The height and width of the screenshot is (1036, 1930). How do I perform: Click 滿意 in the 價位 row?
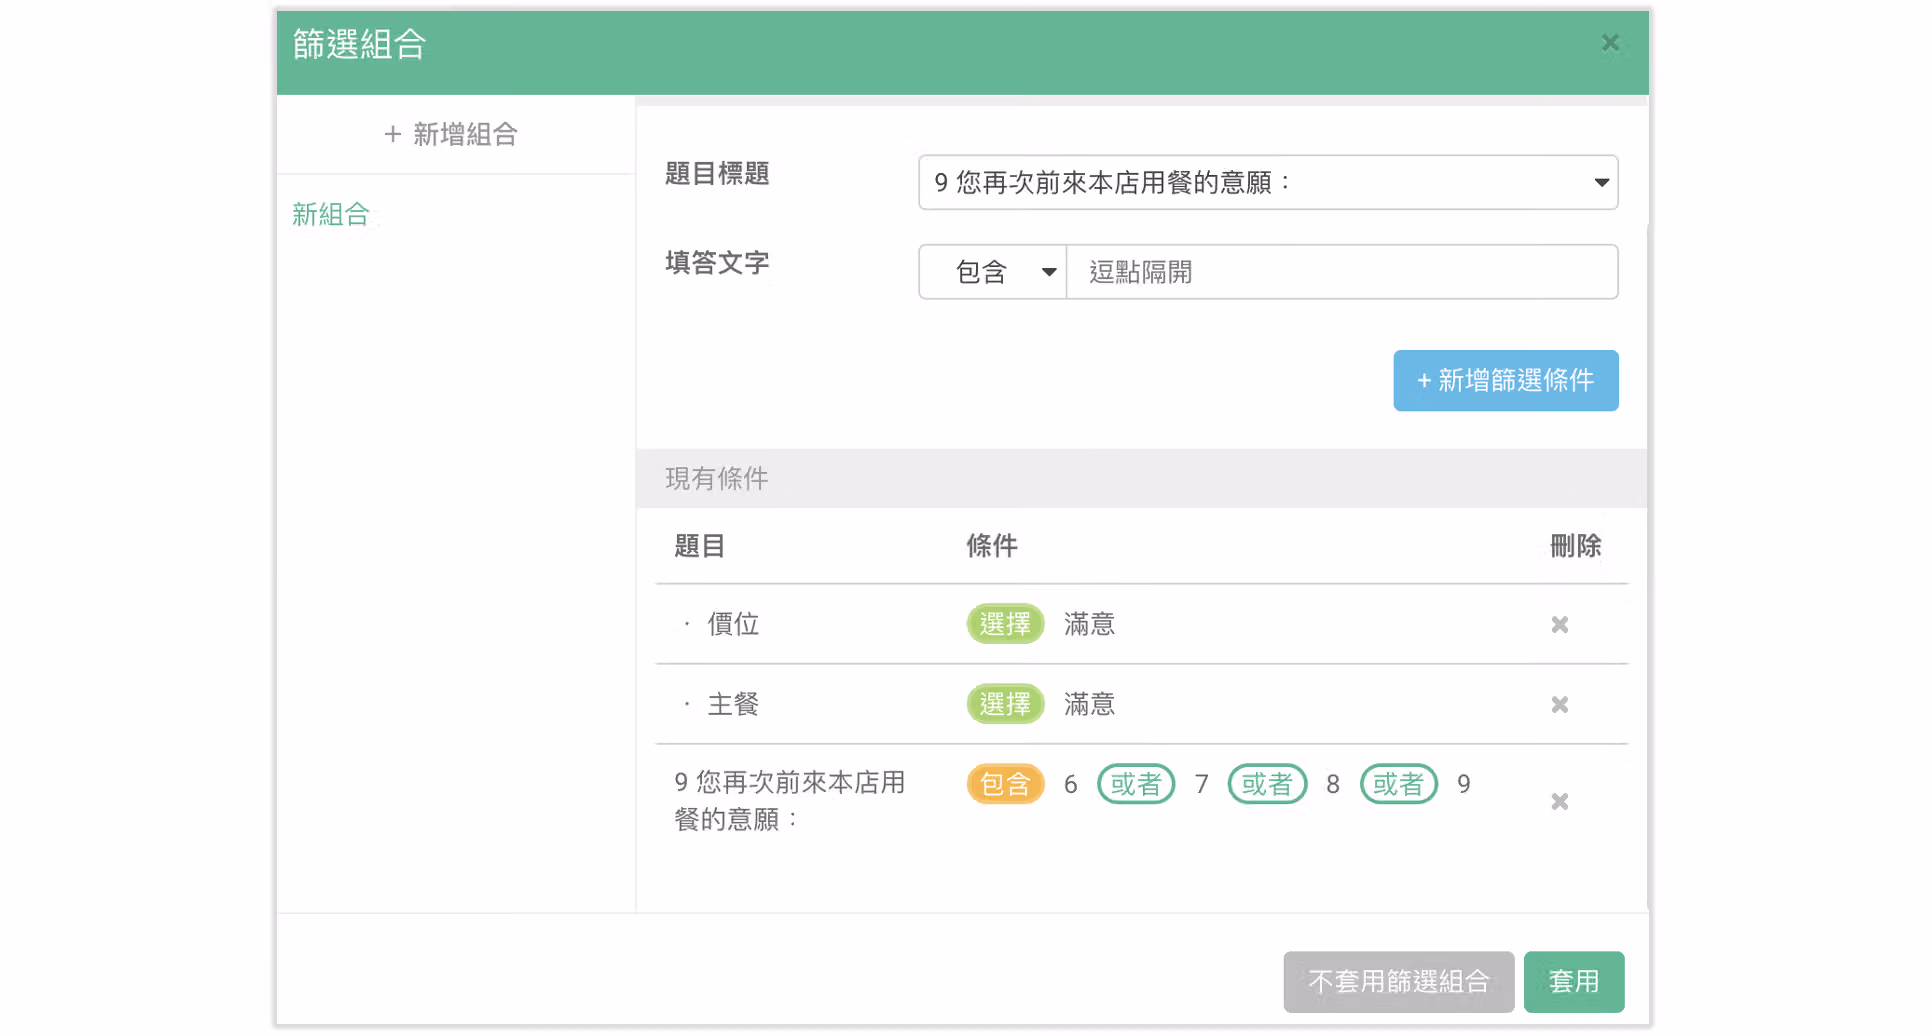point(1089,624)
